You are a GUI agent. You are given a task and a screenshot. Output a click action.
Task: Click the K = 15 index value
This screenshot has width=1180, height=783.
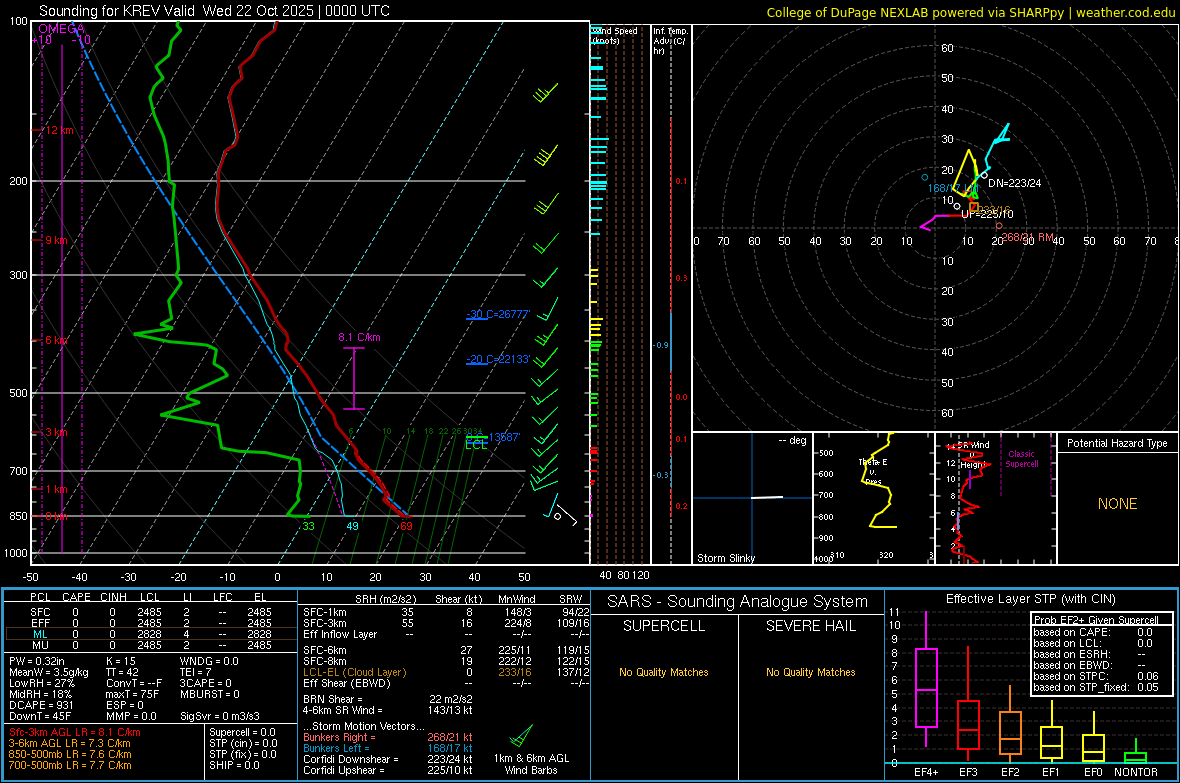pyautogui.click(x=120, y=661)
